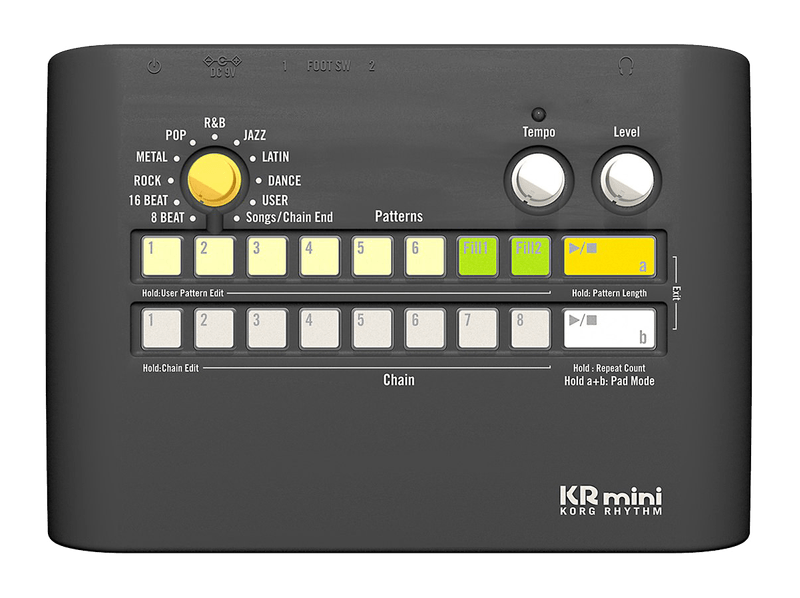Select Patterns pad 3
Viewport: 800px width, 598px height.
(267, 256)
